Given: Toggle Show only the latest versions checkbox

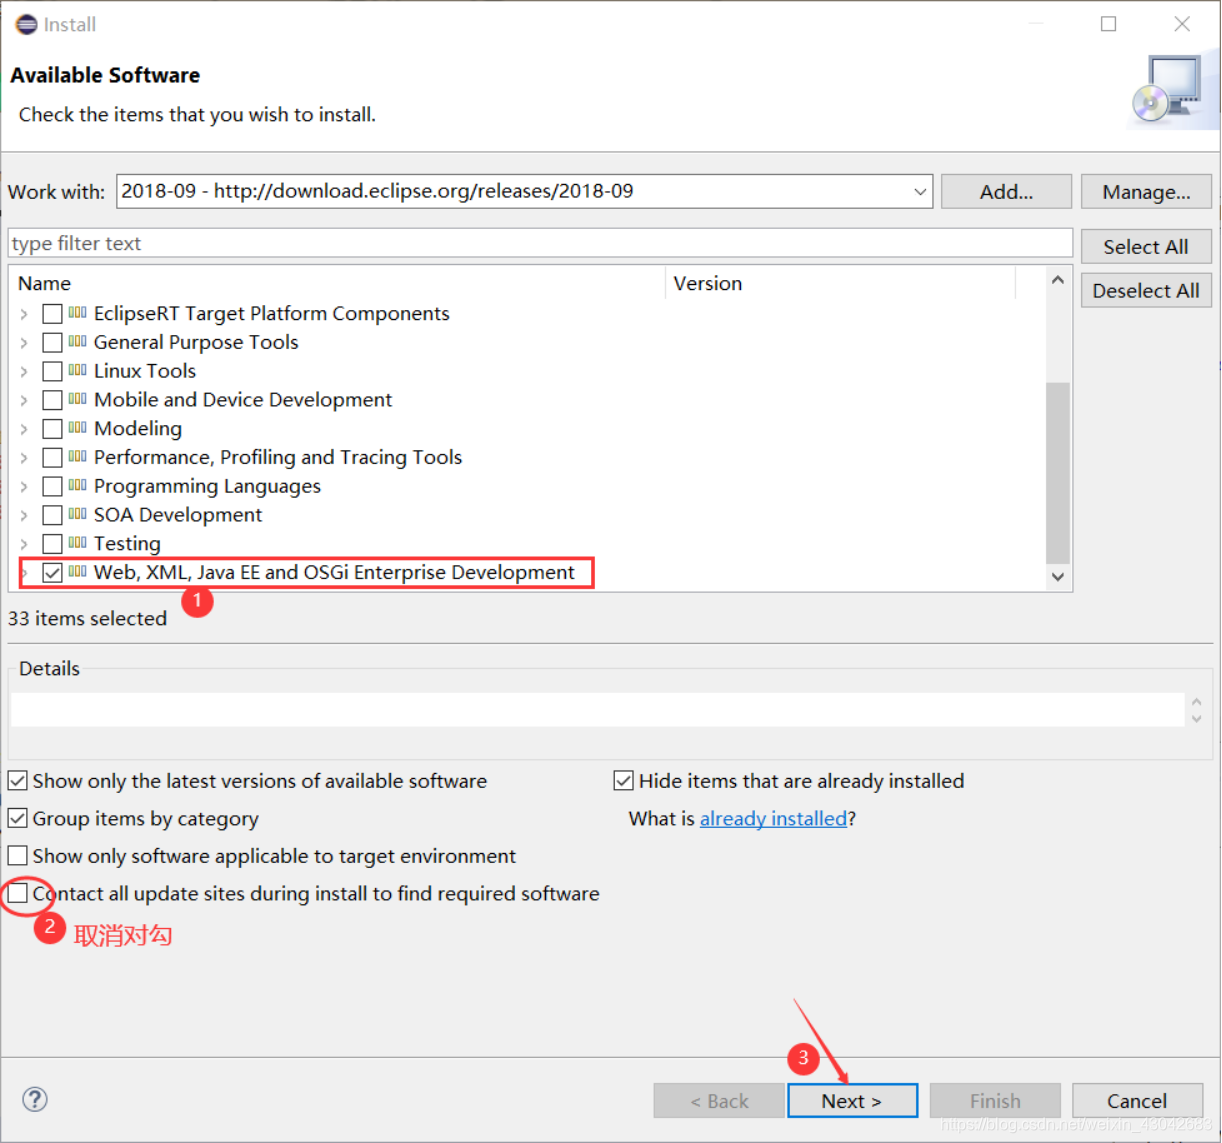Looking at the screenshot, I should point(18,781).
